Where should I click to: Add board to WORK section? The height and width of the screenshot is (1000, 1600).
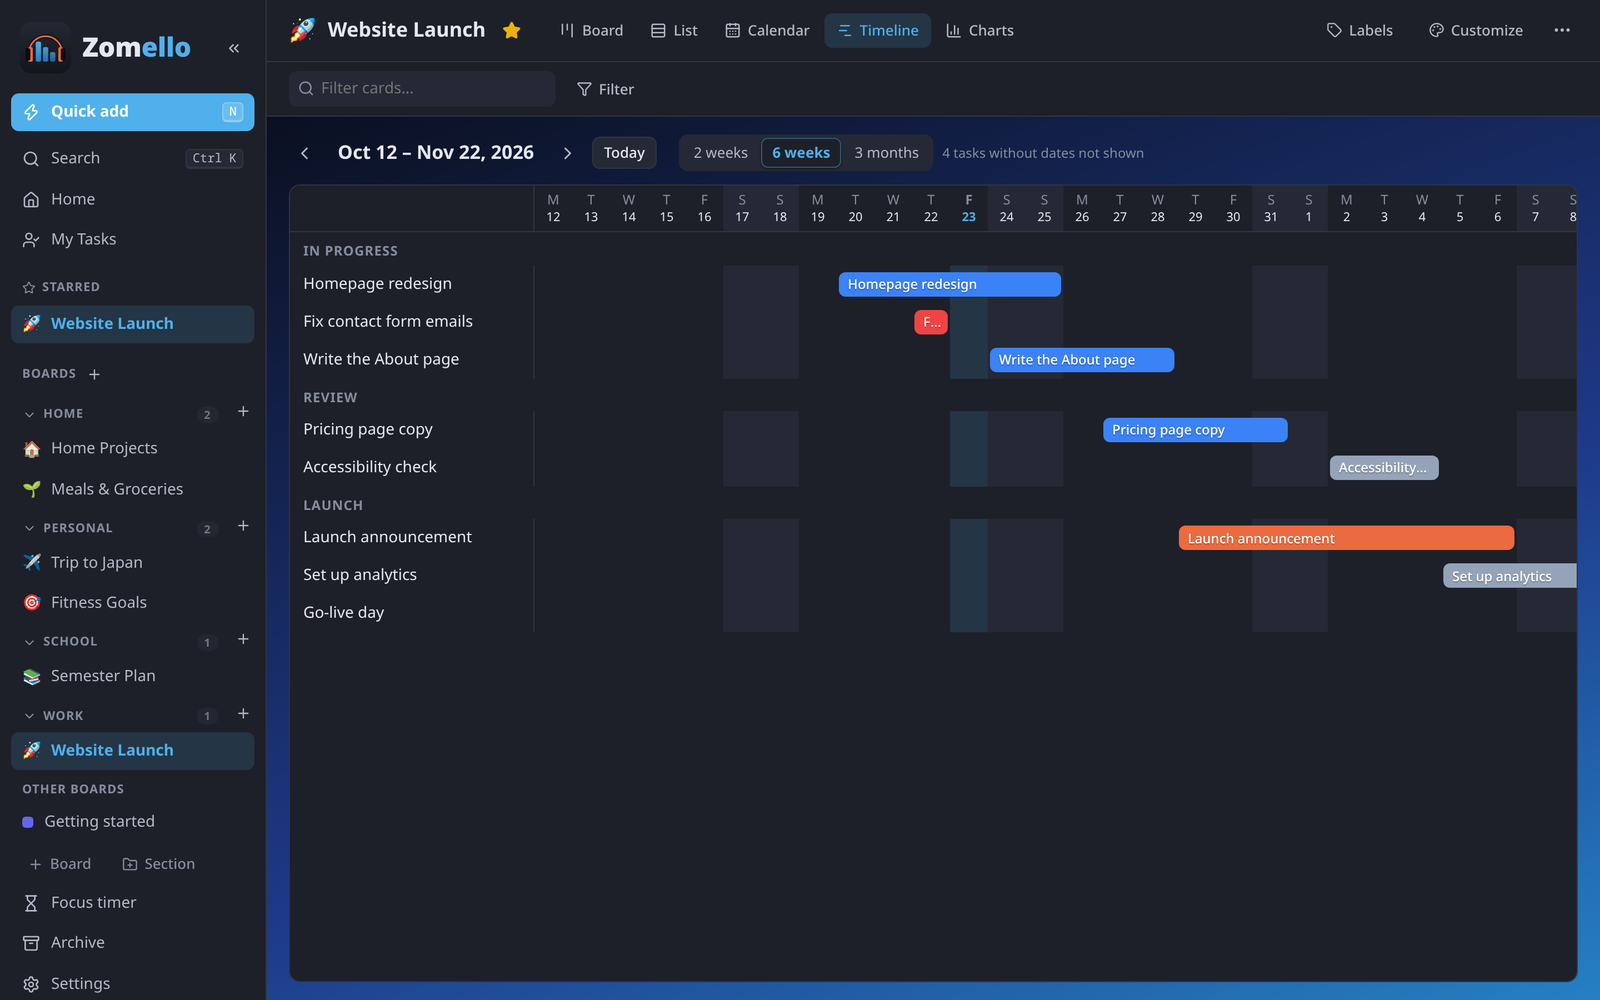[243, 714]
